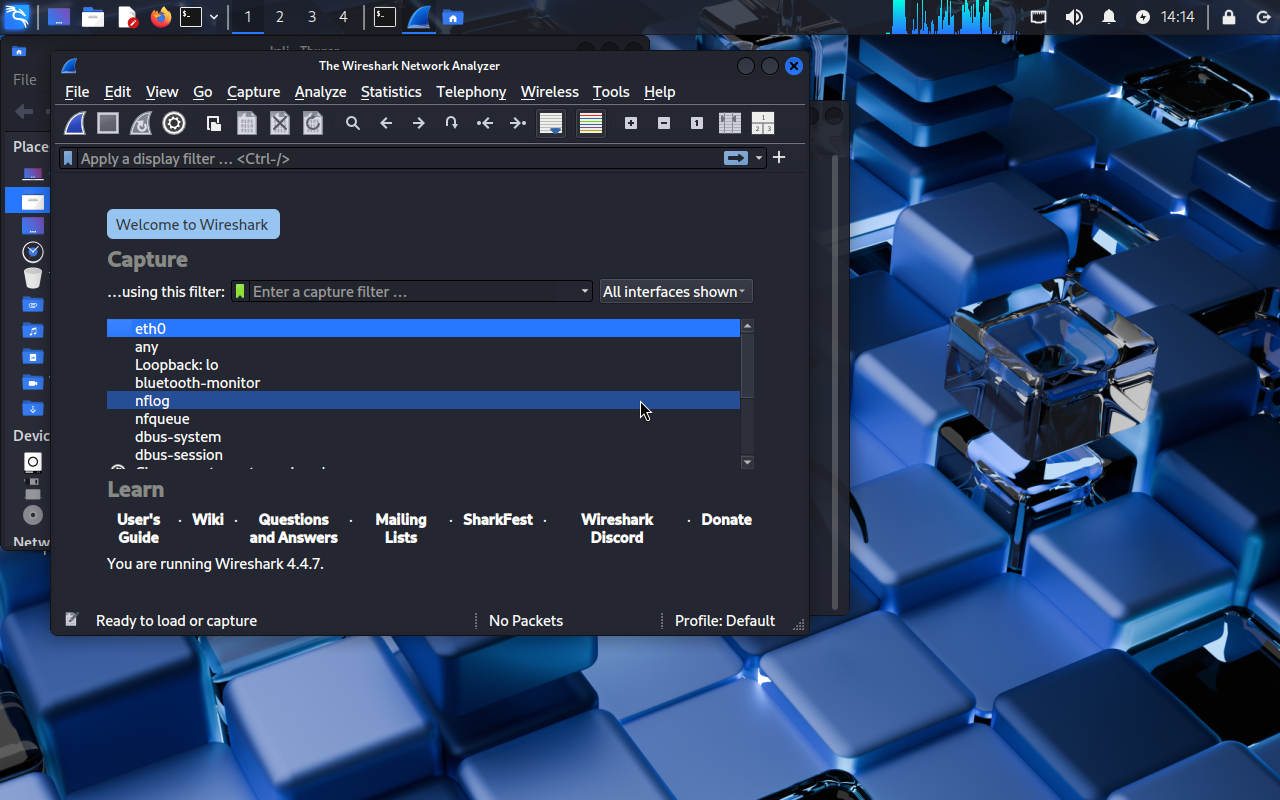Open the Donate link
The image size is (1280, 800).
[x=727, y=519]
